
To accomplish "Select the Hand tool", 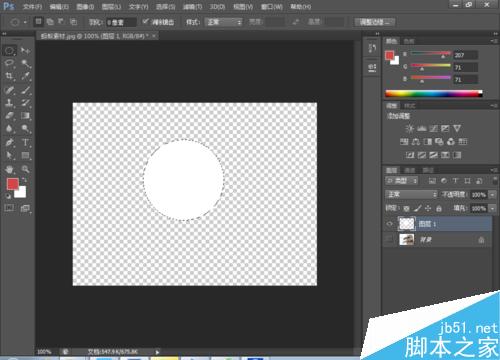I will (x=9, y=169).
